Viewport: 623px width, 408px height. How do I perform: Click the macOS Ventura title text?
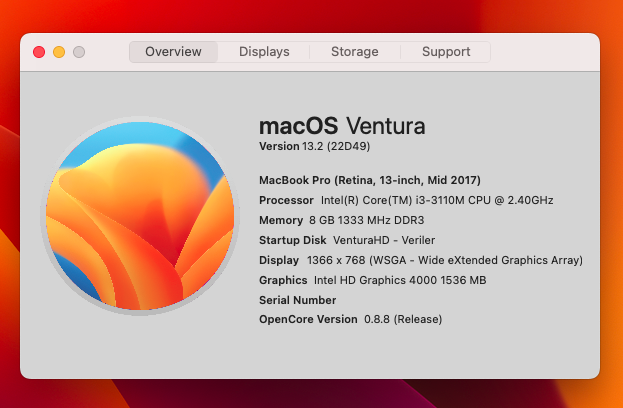point(342,126)
